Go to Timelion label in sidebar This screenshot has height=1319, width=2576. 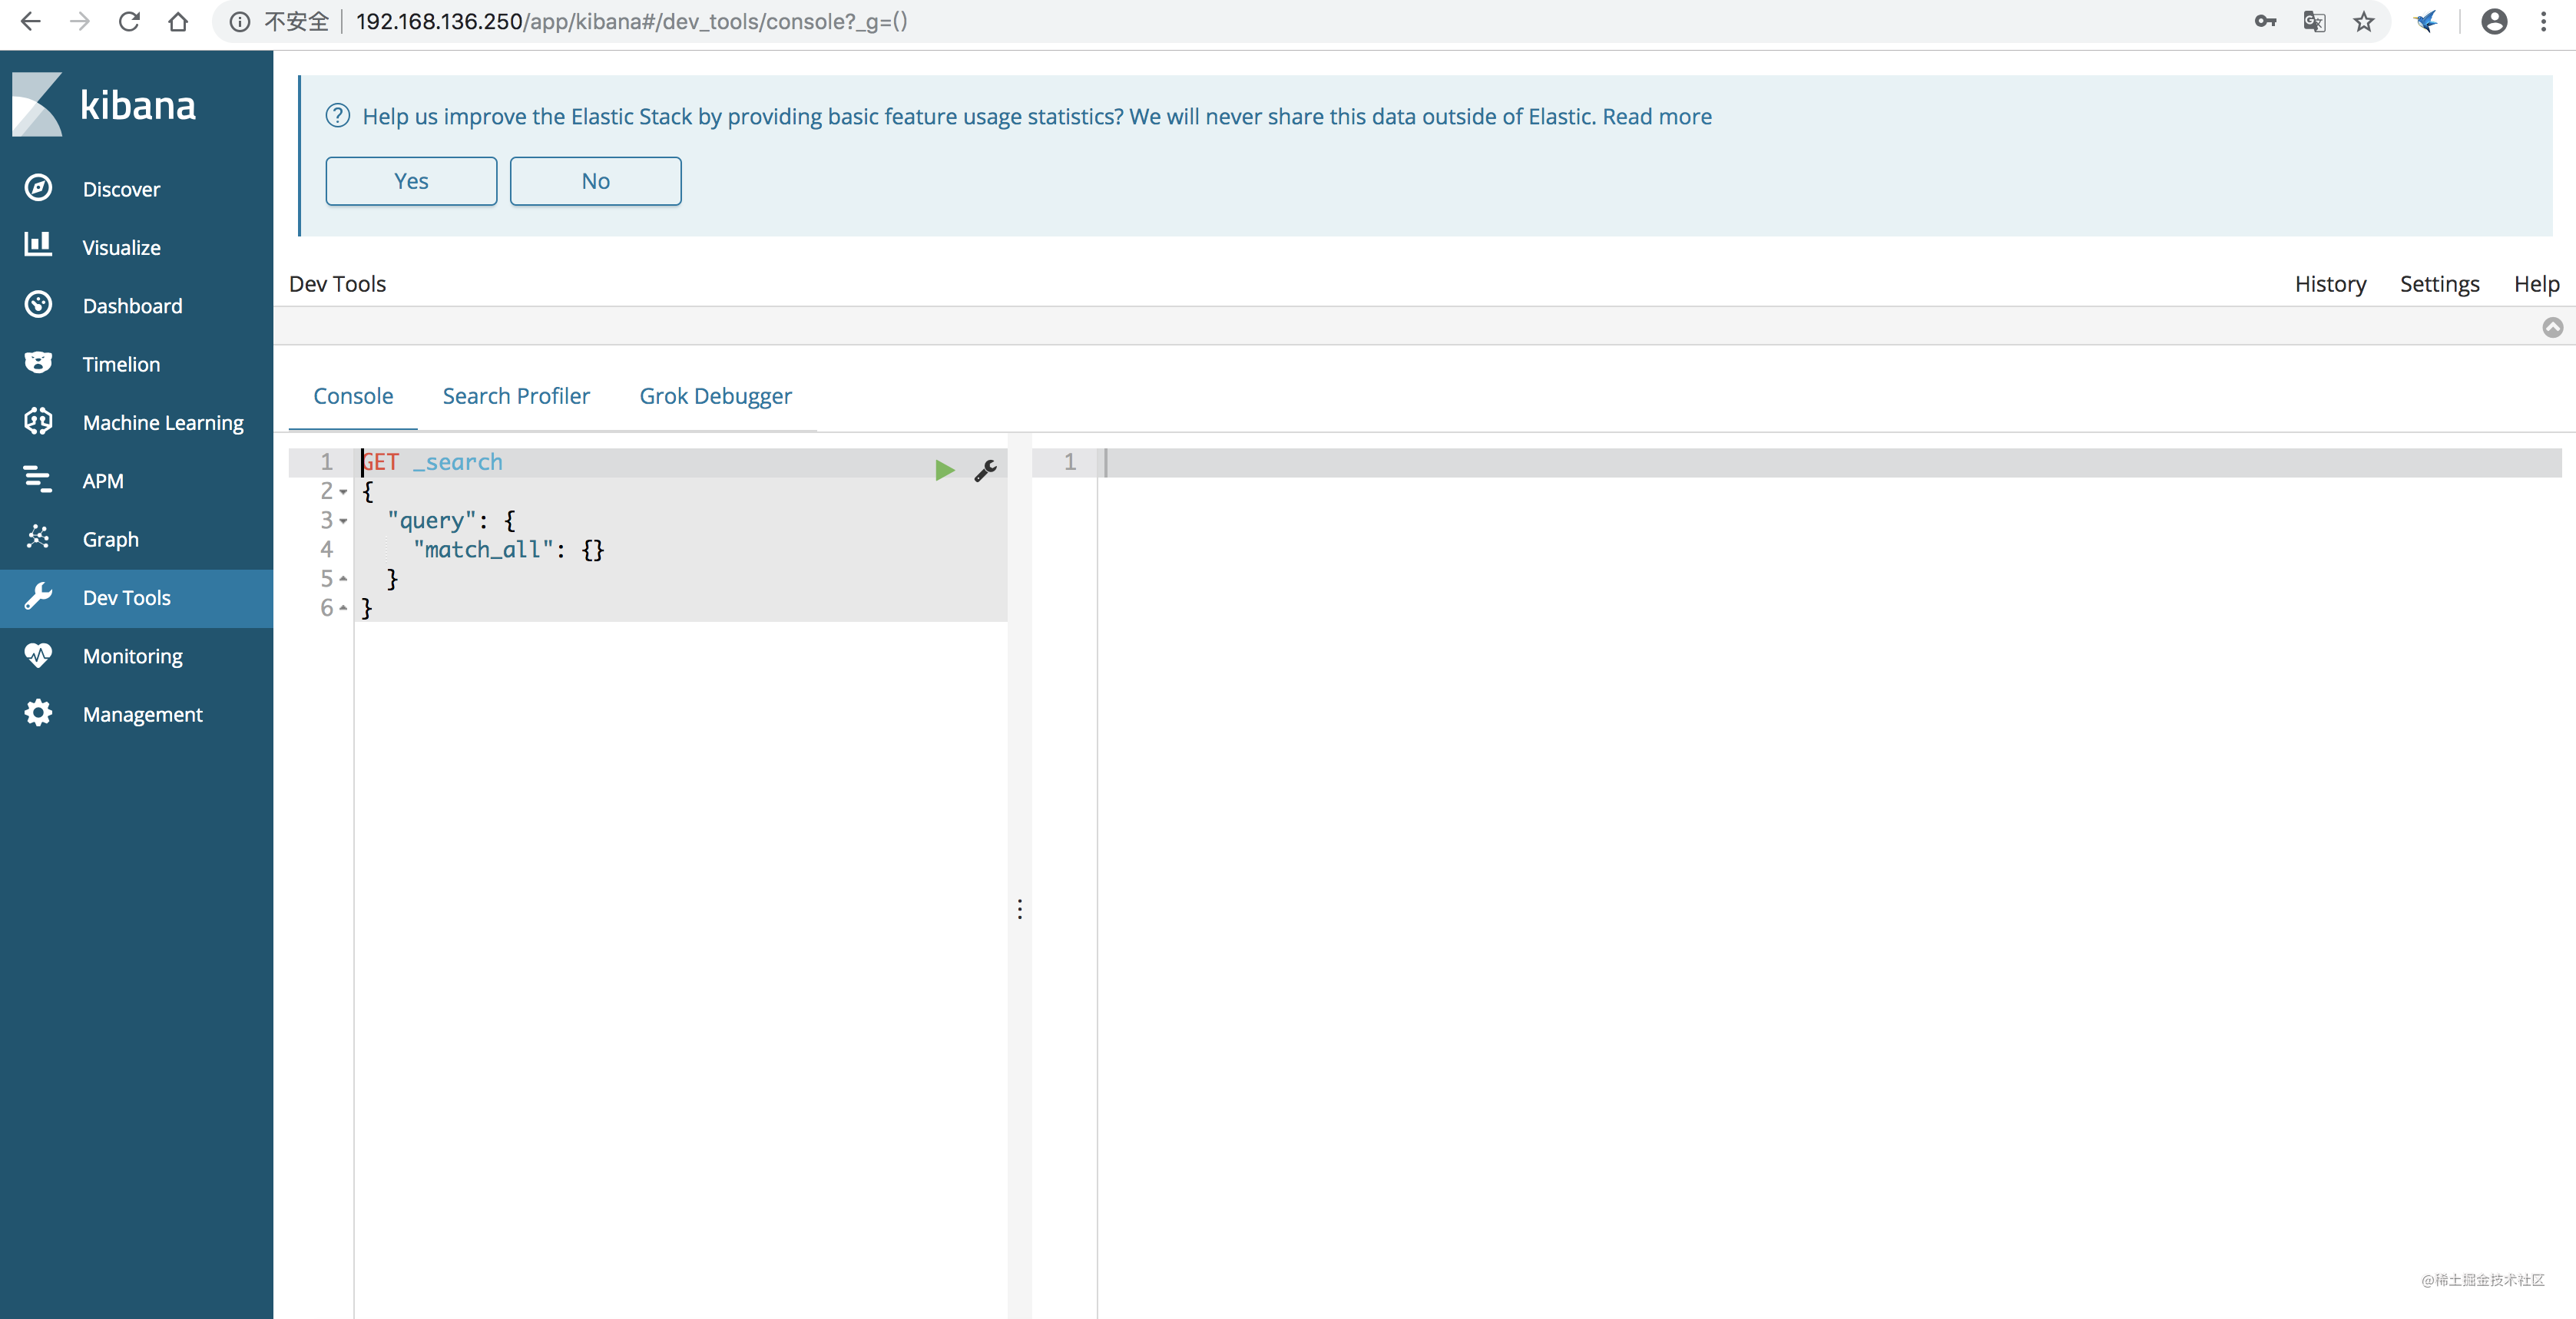[121, 364]
